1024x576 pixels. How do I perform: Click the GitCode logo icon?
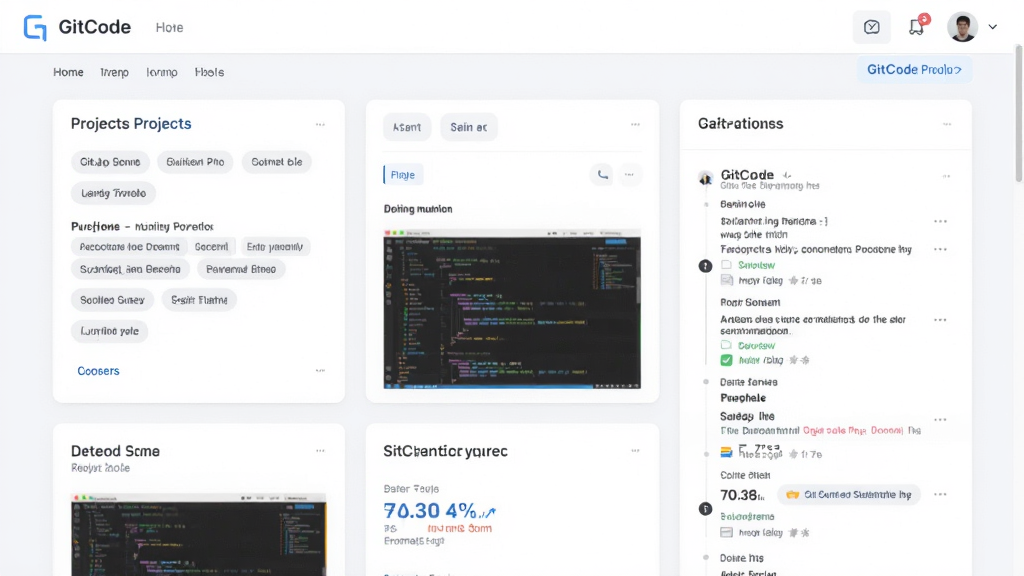35,27
